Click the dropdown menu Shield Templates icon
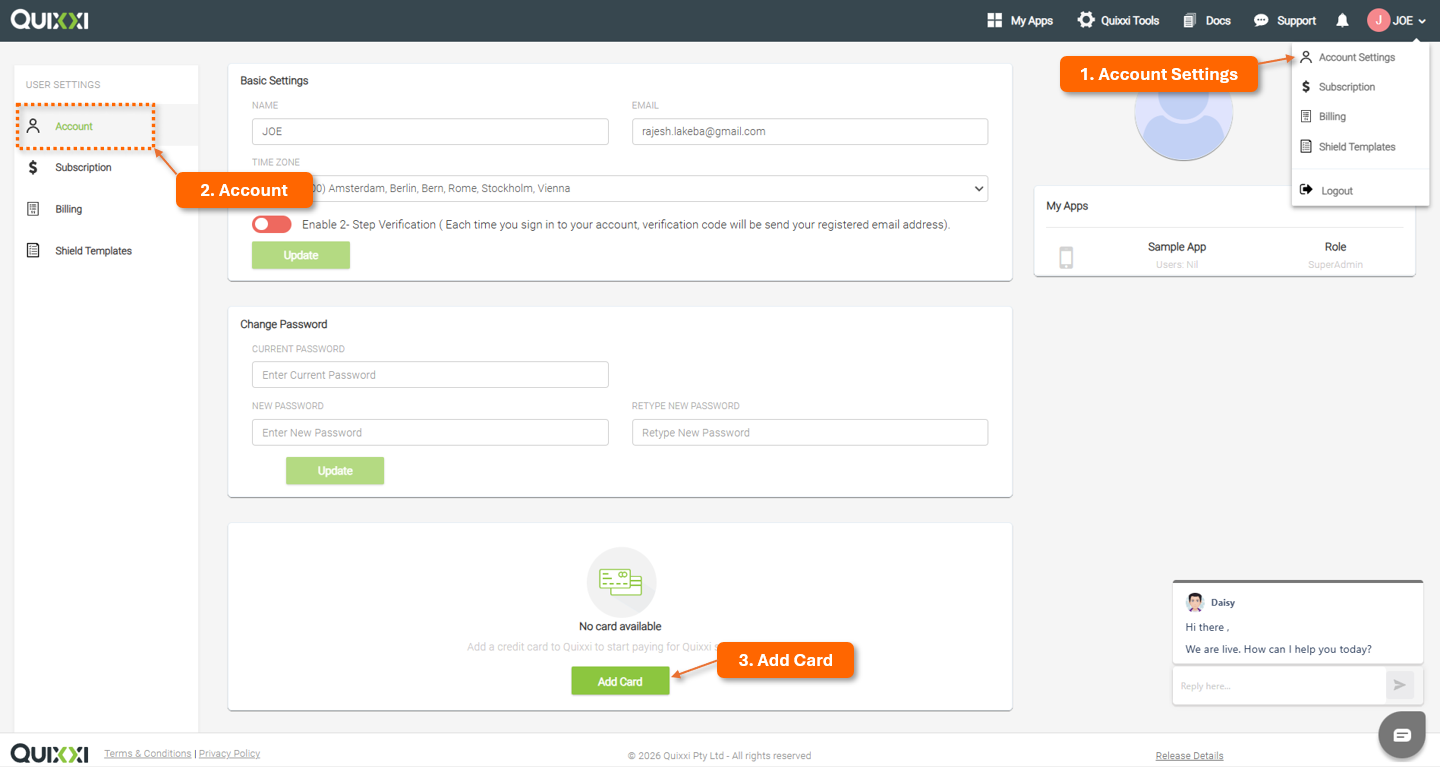Image resolution: width=1440 pixels, height=767 pixels. coord(1306,146)
